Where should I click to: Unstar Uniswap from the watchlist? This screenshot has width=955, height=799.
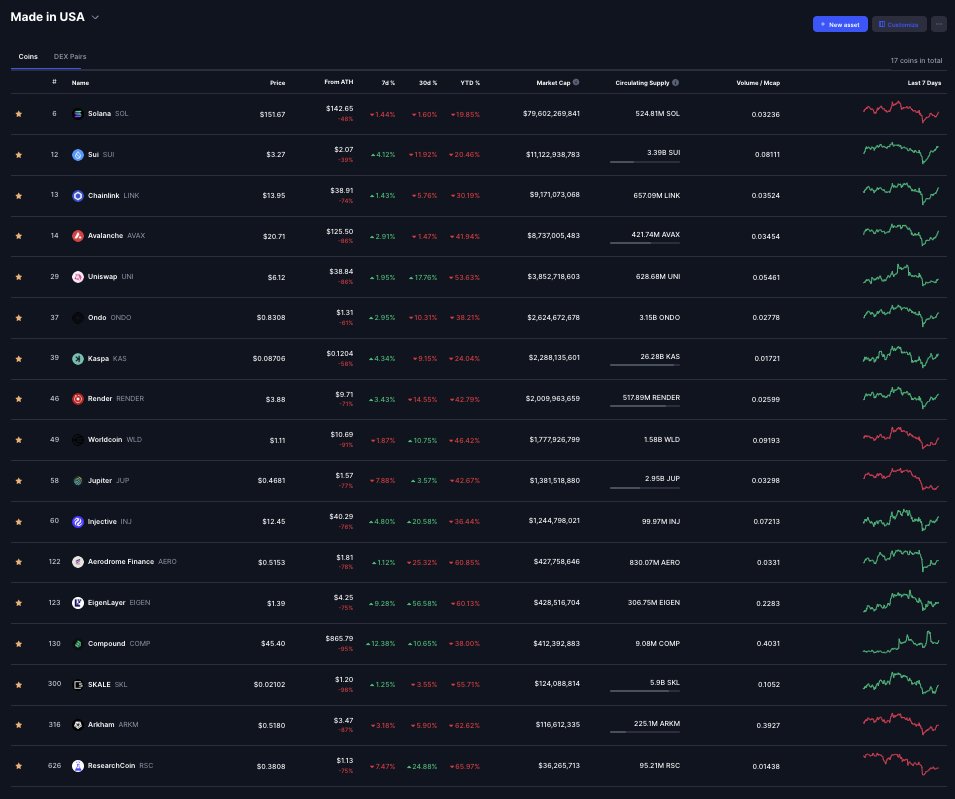[x=19, y=277]
